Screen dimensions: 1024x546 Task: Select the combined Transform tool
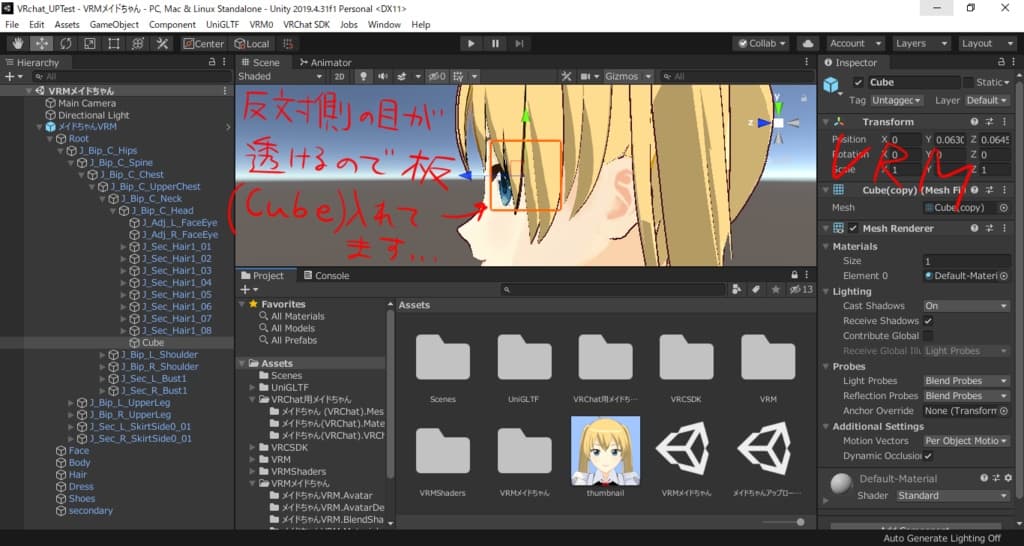138,44
